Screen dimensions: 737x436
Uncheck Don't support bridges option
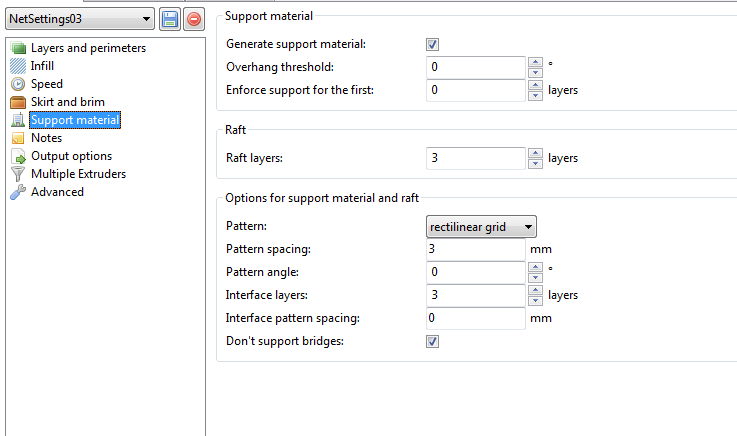pyautogui.click(x=432, y=342)
